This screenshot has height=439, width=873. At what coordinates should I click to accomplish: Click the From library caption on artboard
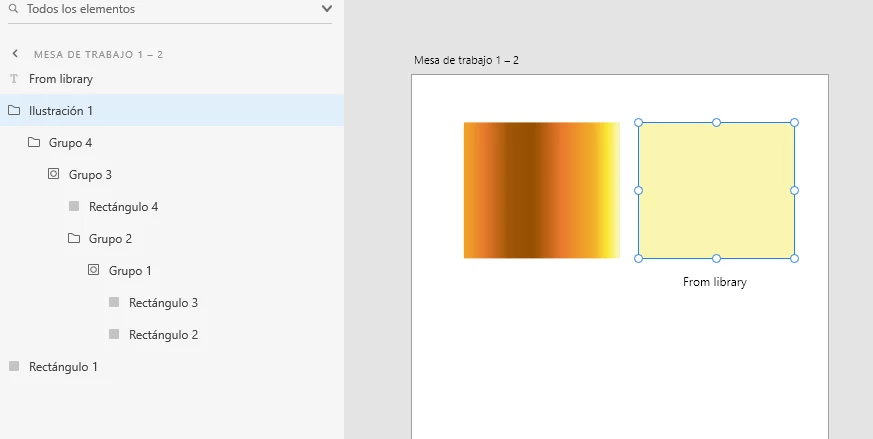coord(714,282)
